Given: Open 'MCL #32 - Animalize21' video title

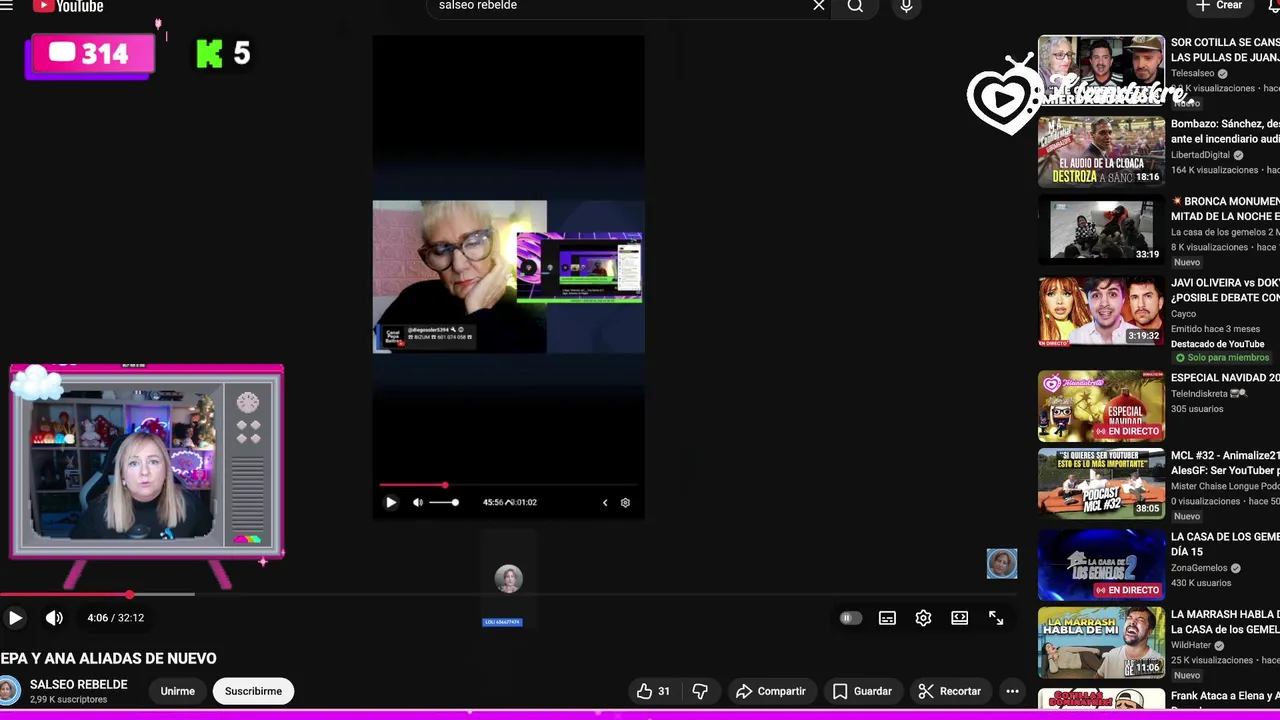Looking at the screenshot, I should (x=1225, y=462).
